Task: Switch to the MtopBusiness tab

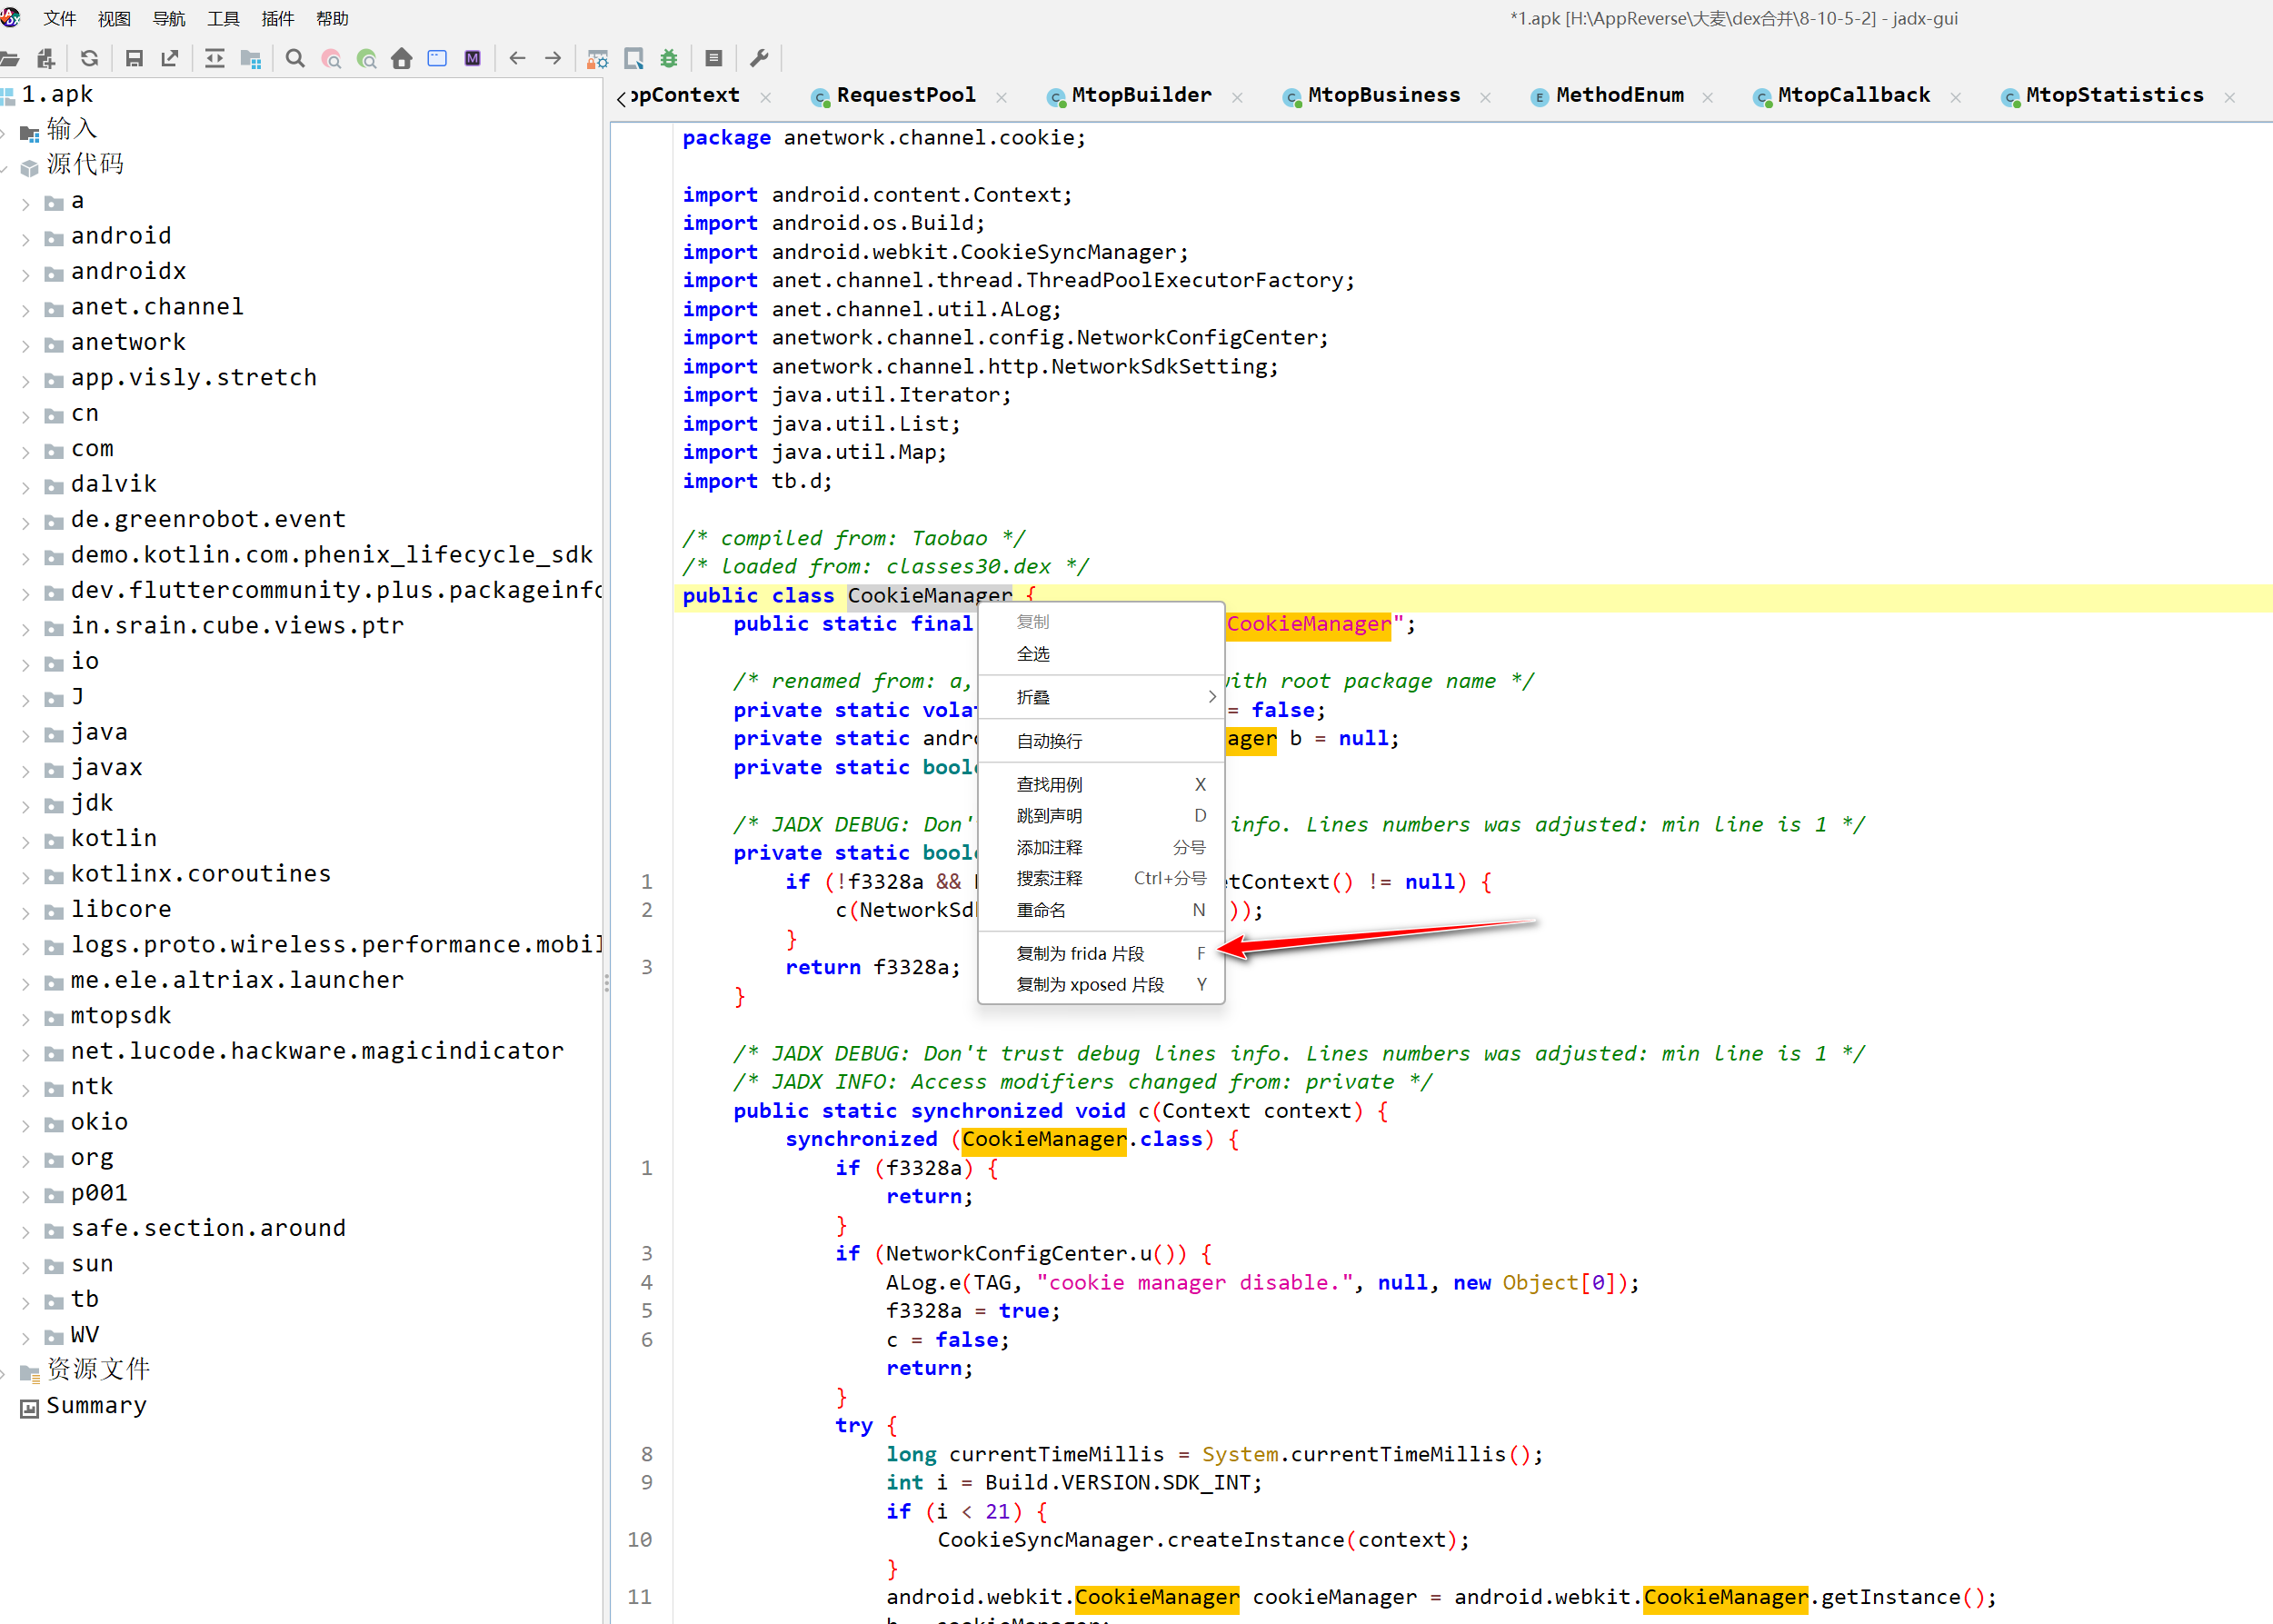Action: coord(1382,96)
